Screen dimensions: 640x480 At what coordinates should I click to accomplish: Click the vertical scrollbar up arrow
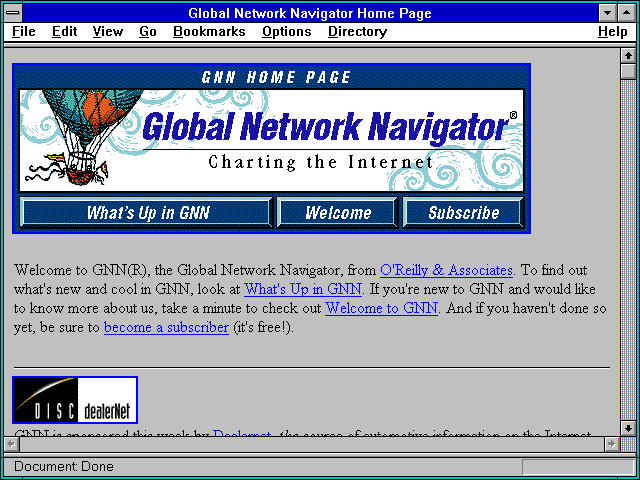(628, 56)
